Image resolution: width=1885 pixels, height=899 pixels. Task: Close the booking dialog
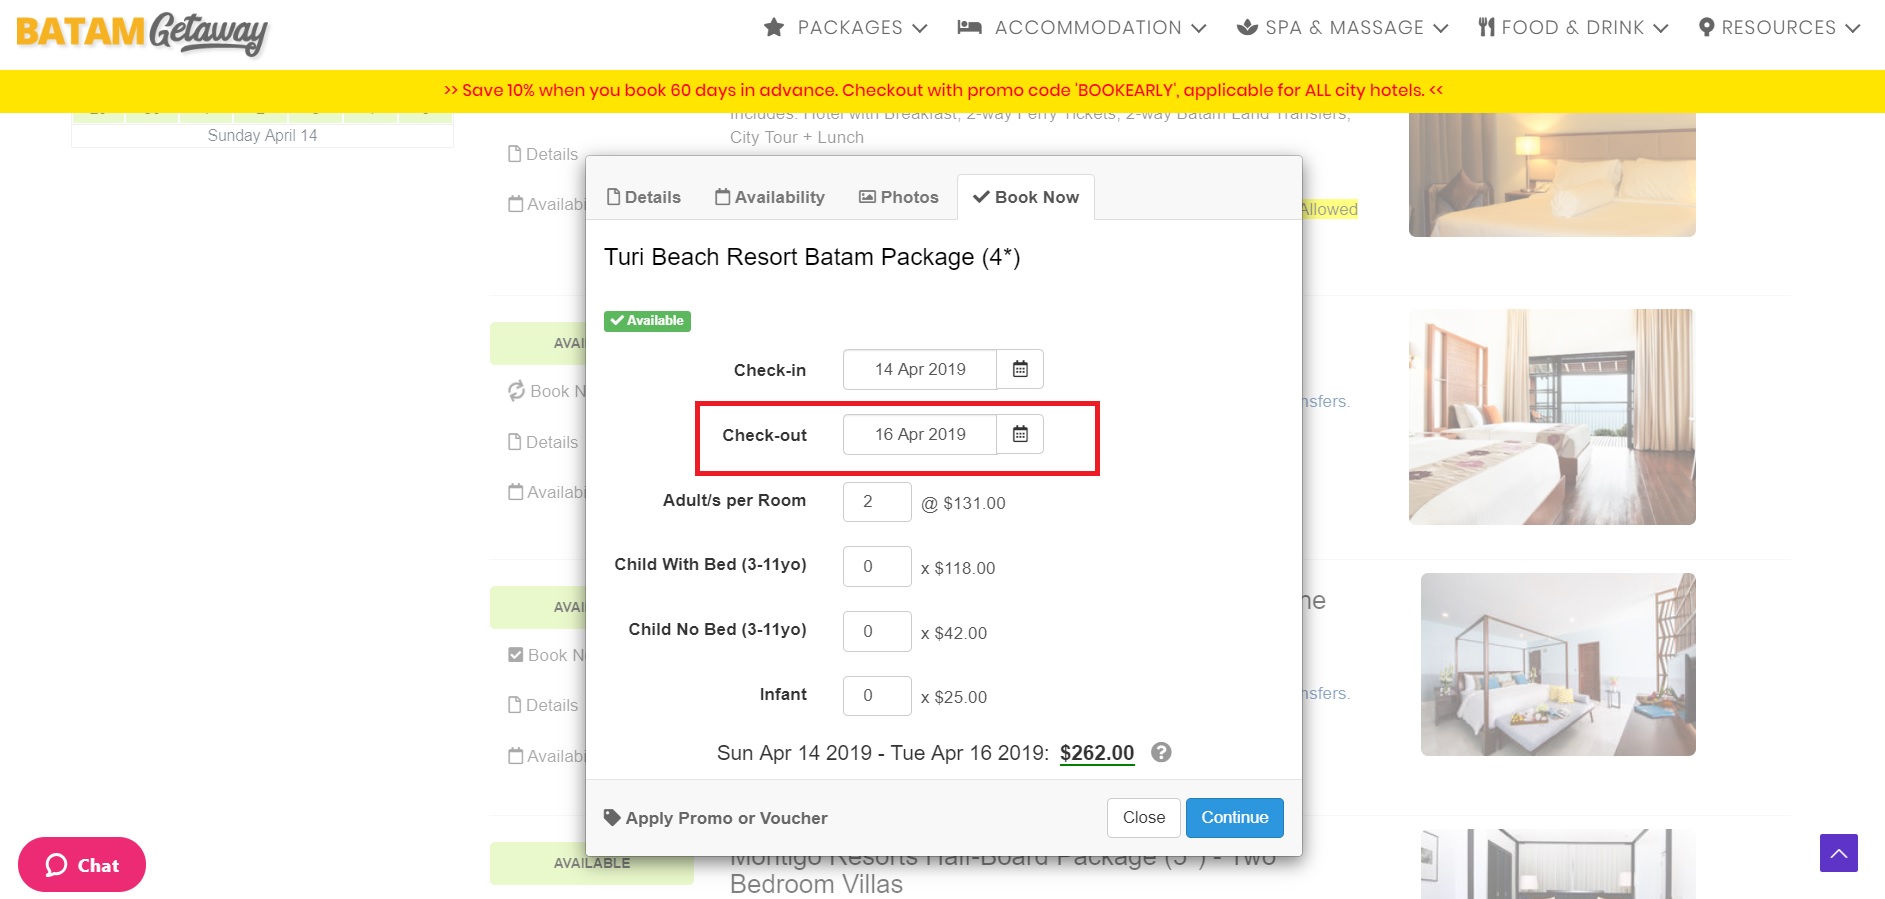coord(1144,817)
